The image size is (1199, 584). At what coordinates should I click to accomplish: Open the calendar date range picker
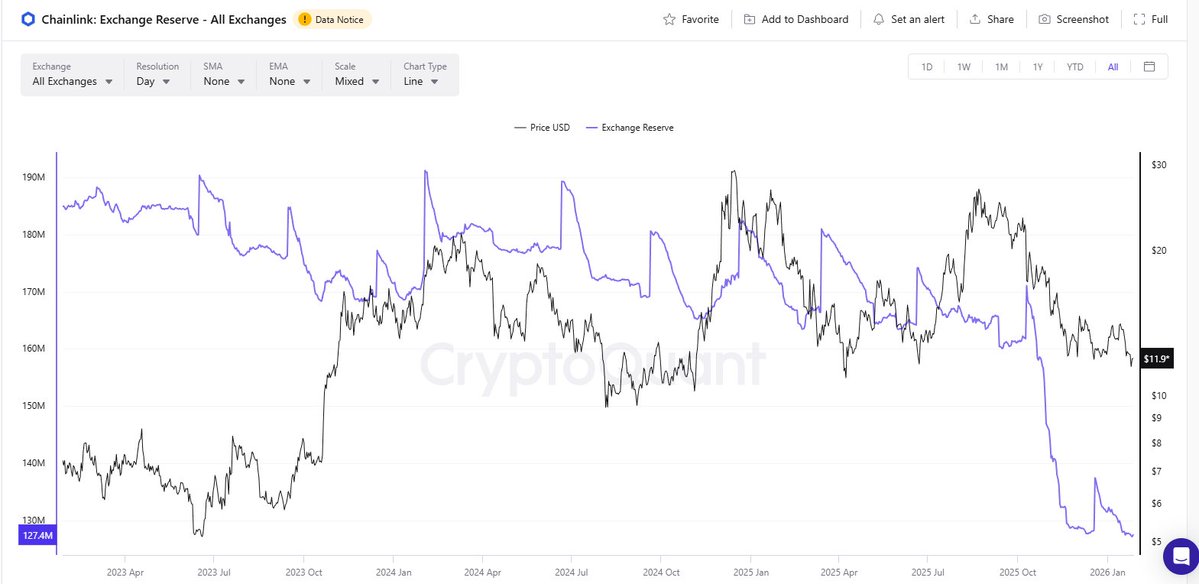tap(1149, 67)
